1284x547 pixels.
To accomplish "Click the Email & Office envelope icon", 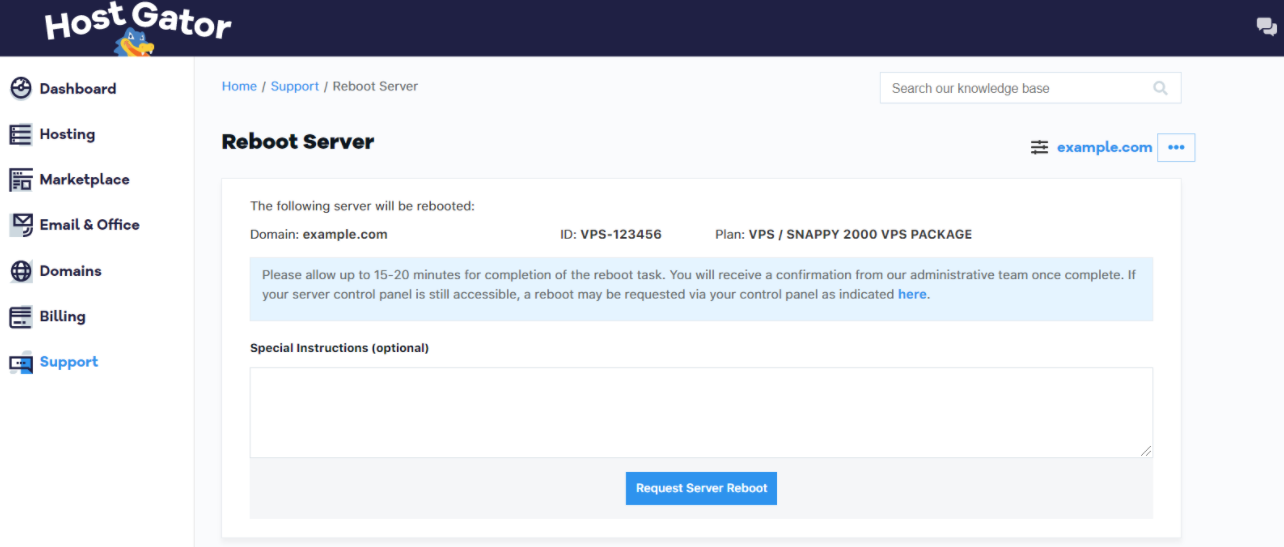I will tap(21, 225).
